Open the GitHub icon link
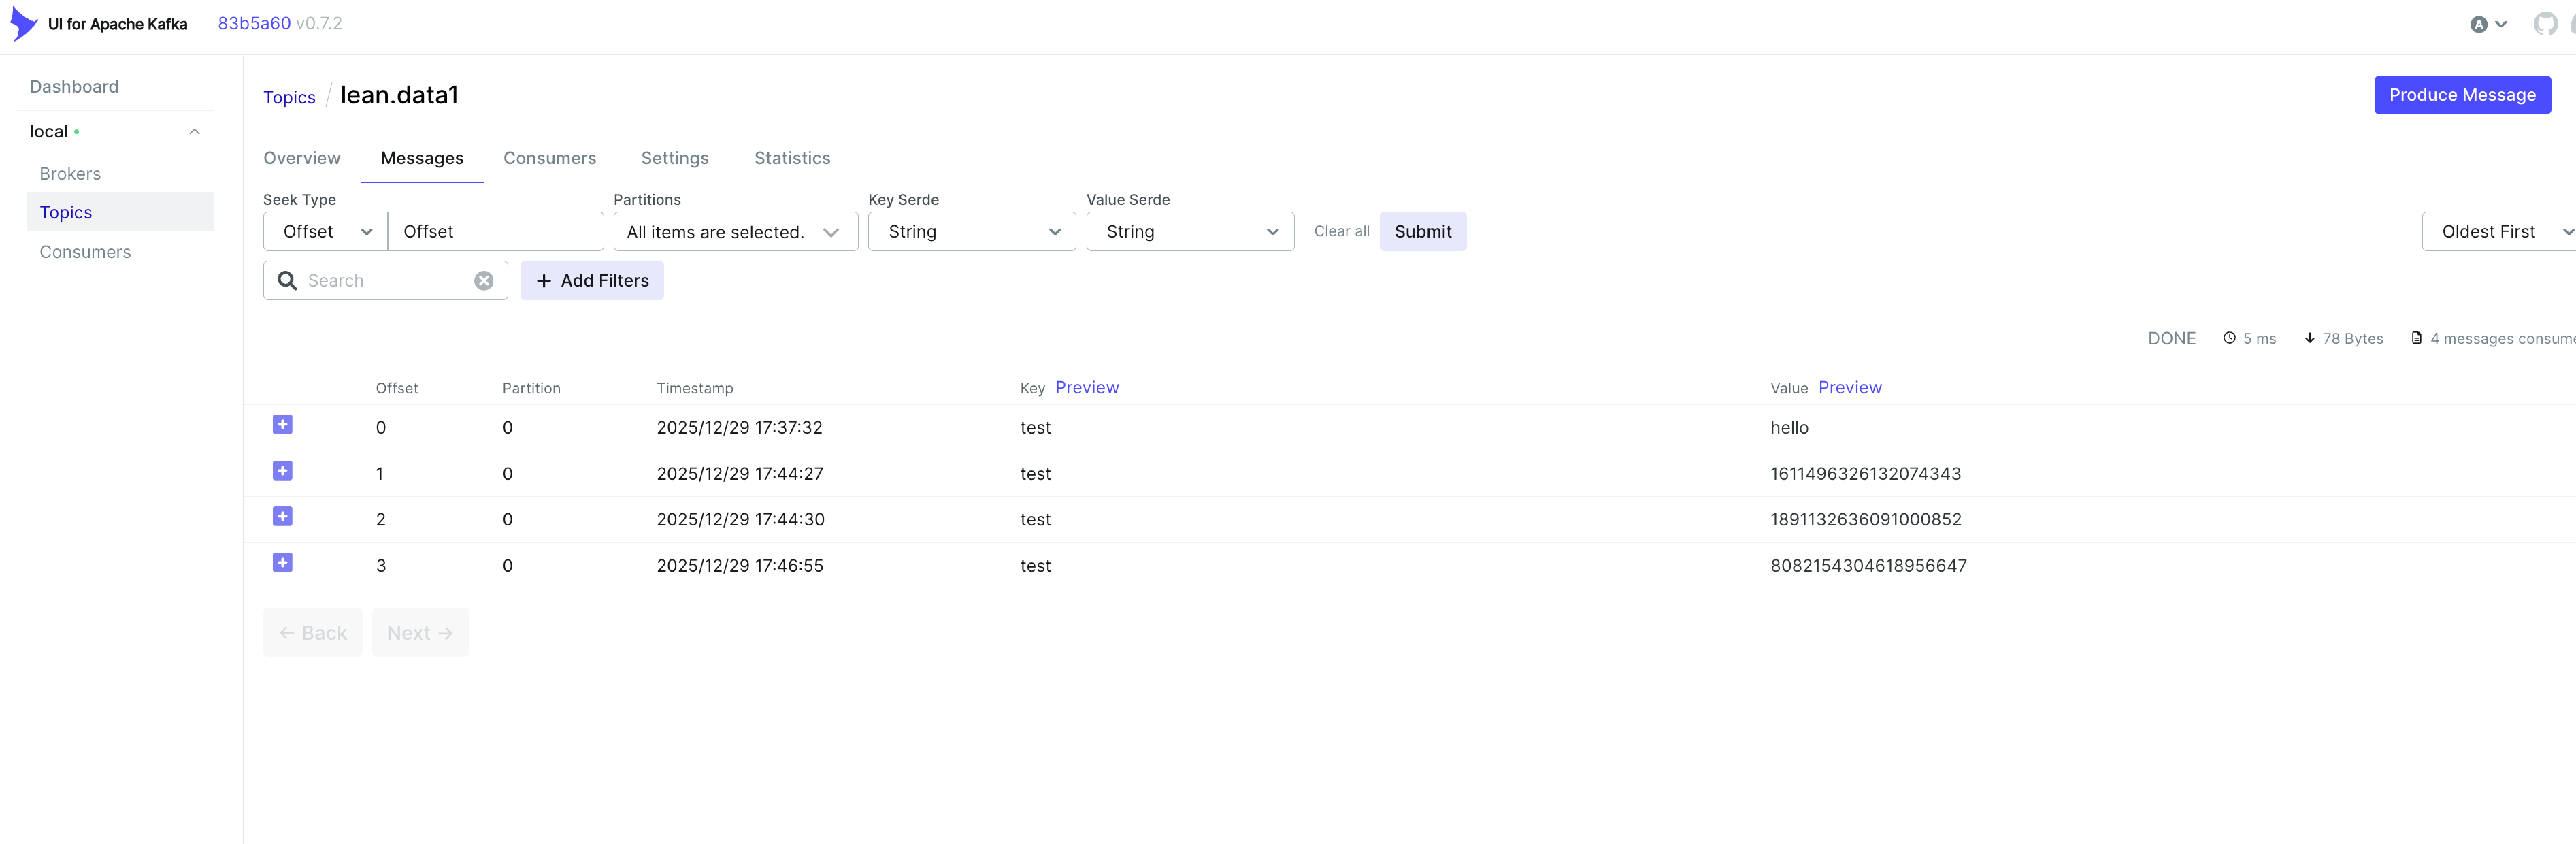Image resolution: width=2576 pixels, height=844 pixels. point(2545,24)
